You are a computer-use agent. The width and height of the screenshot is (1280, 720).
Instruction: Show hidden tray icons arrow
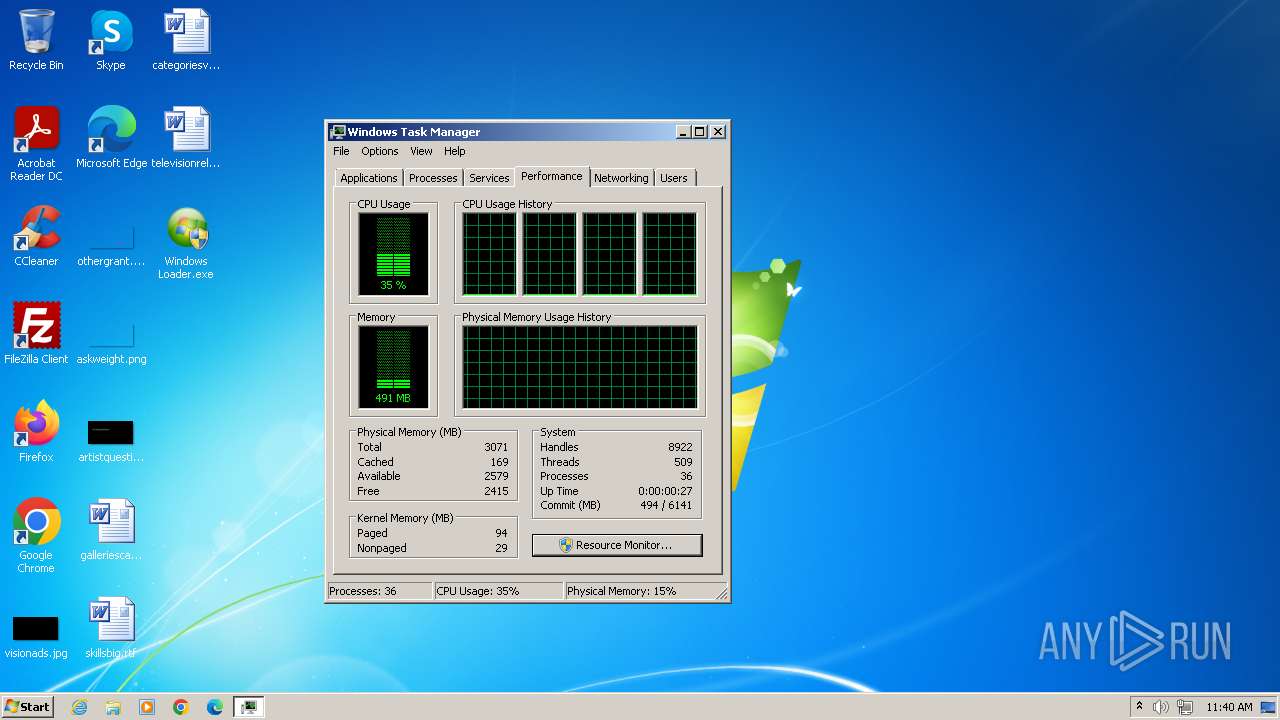pos(1139,707)
